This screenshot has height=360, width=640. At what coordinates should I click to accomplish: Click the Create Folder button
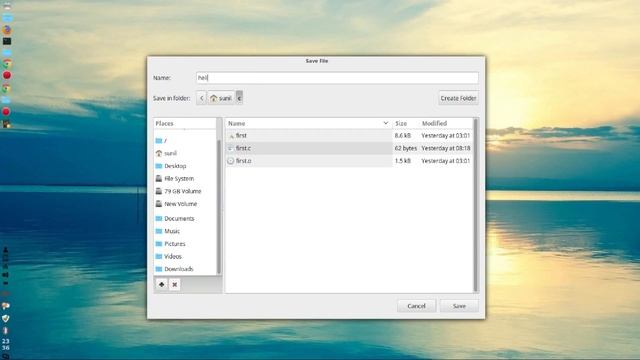(x=458, y=98)
